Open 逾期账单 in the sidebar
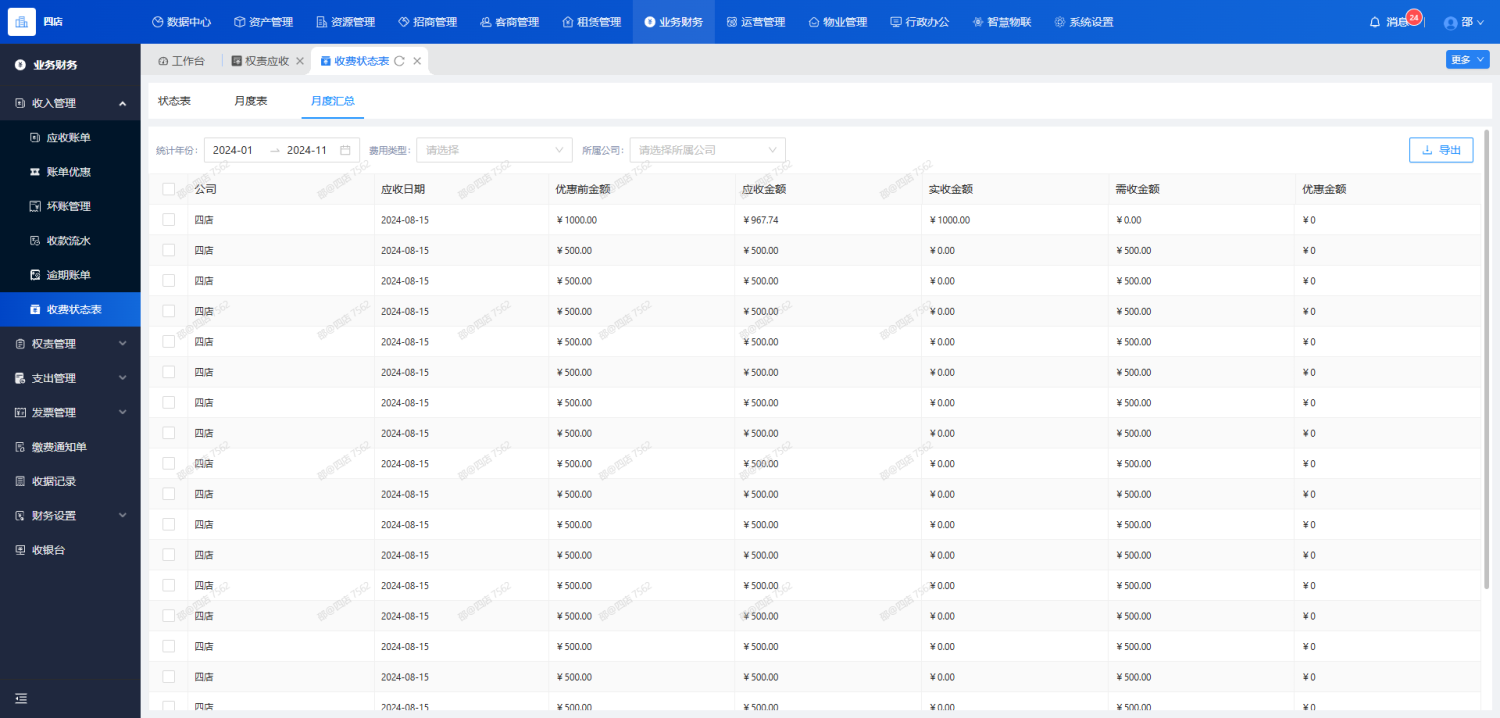The width and height of the screenshot is (1500, 718). tap(70, 275)
